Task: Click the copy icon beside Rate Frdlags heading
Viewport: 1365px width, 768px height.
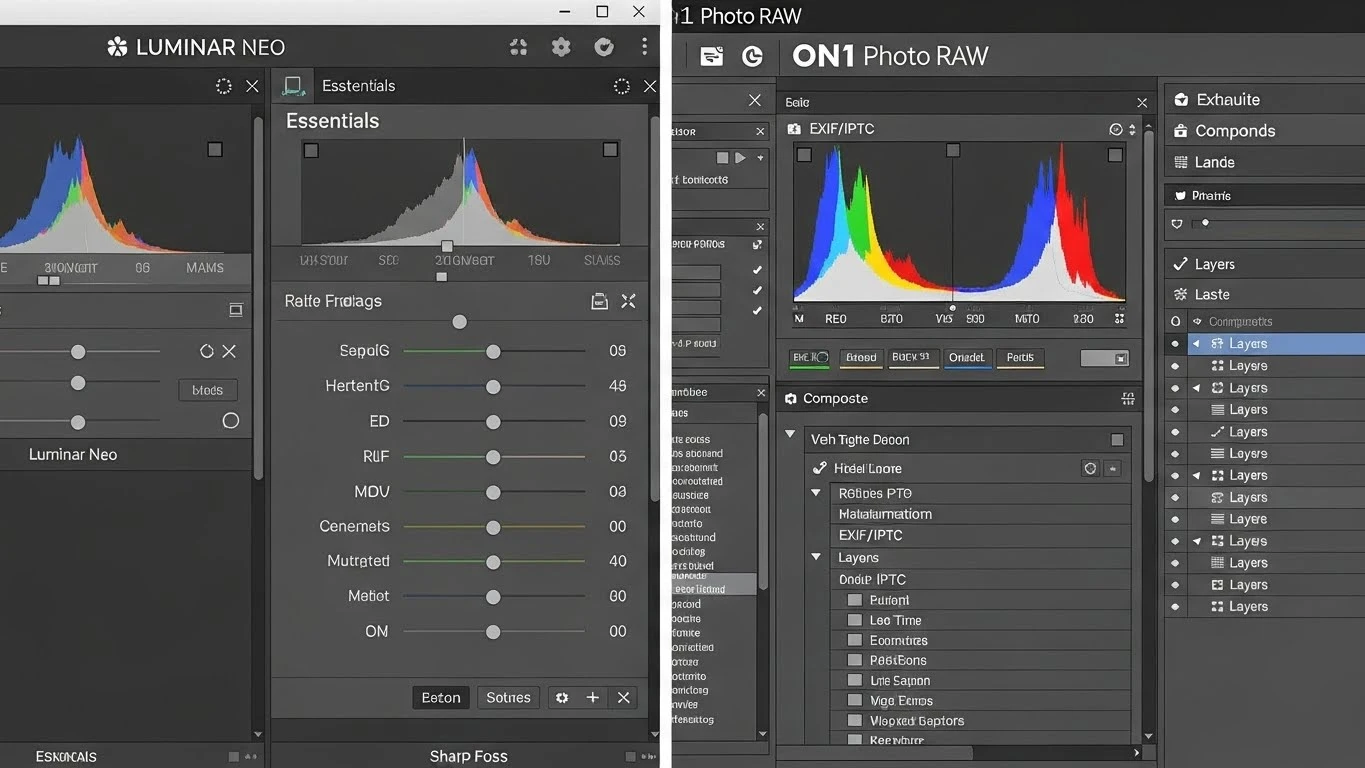Action: (599, 300)
